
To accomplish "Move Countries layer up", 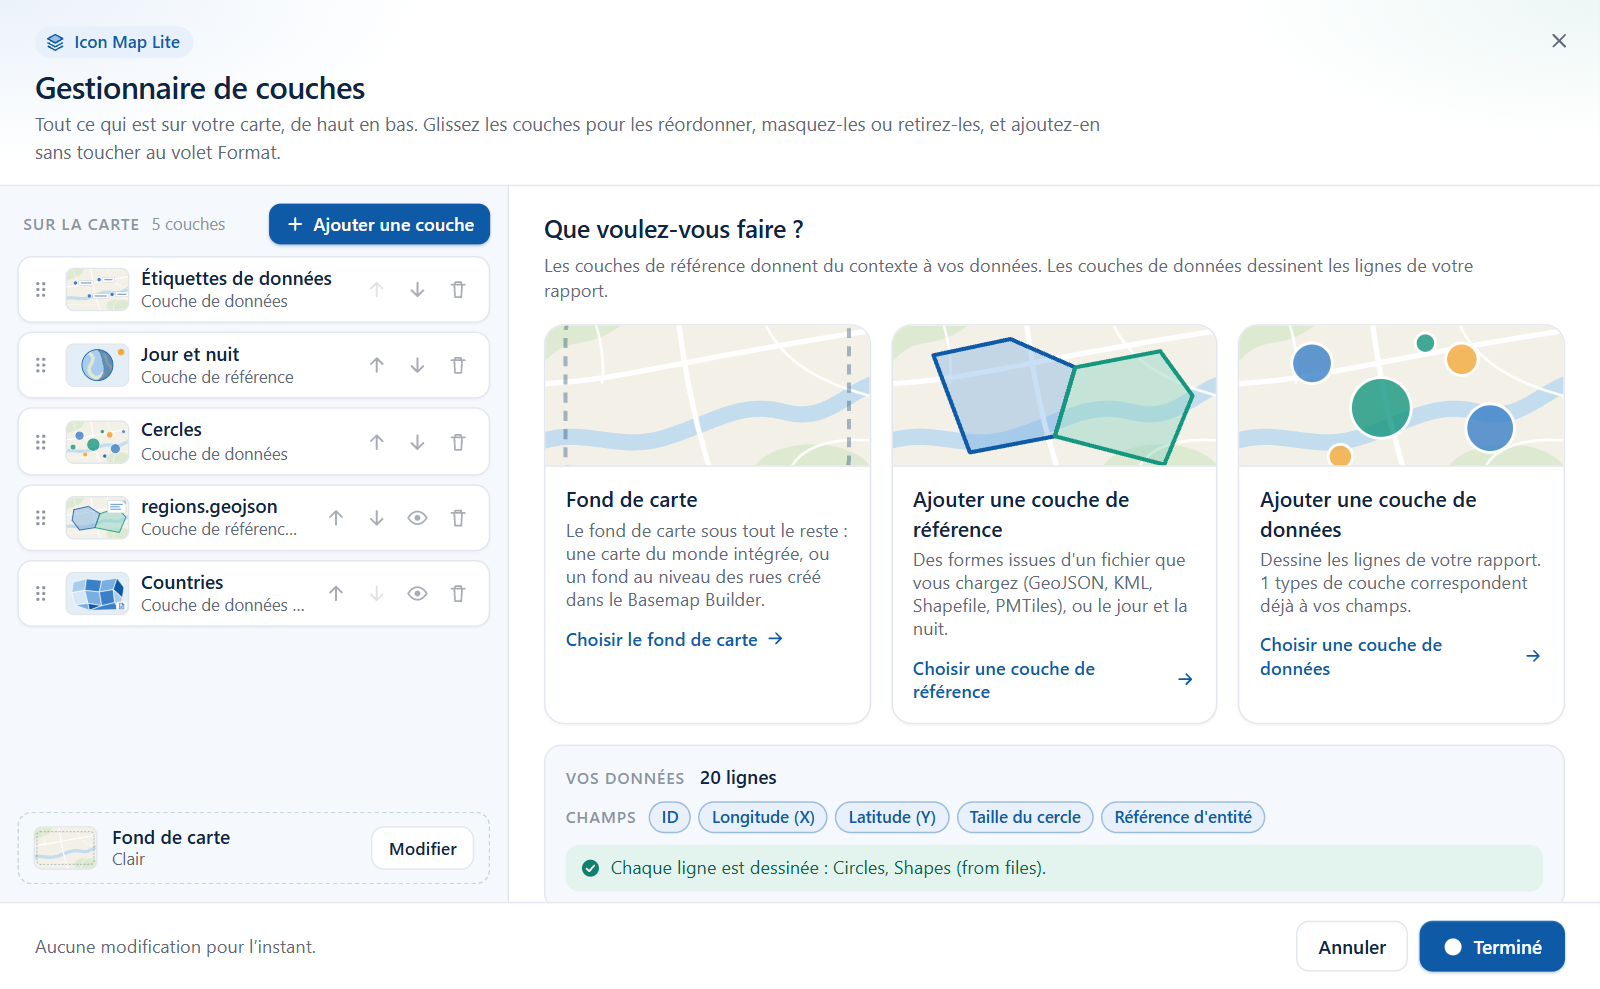I will pos(336,594).
